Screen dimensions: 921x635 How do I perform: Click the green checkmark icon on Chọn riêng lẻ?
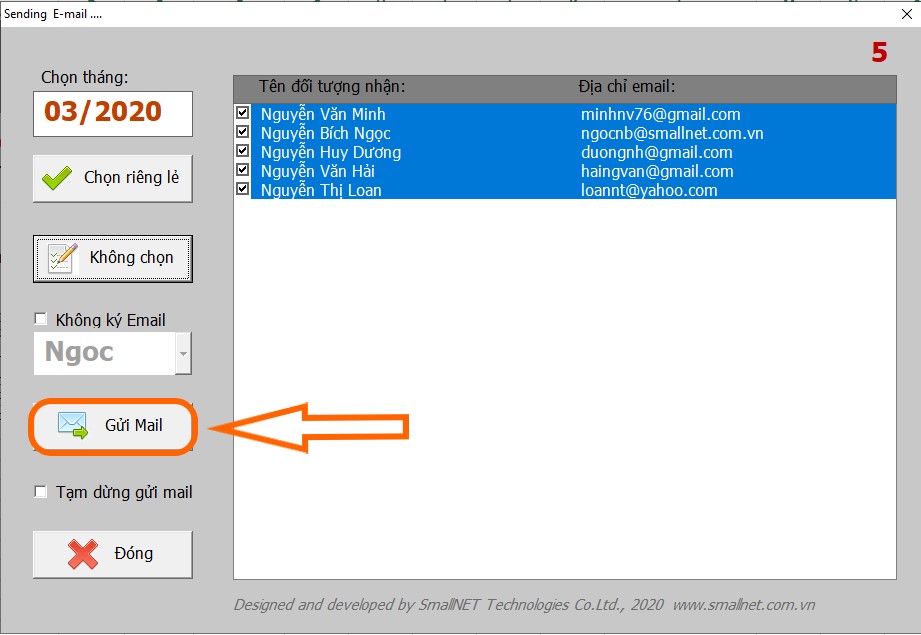point(57,178)
